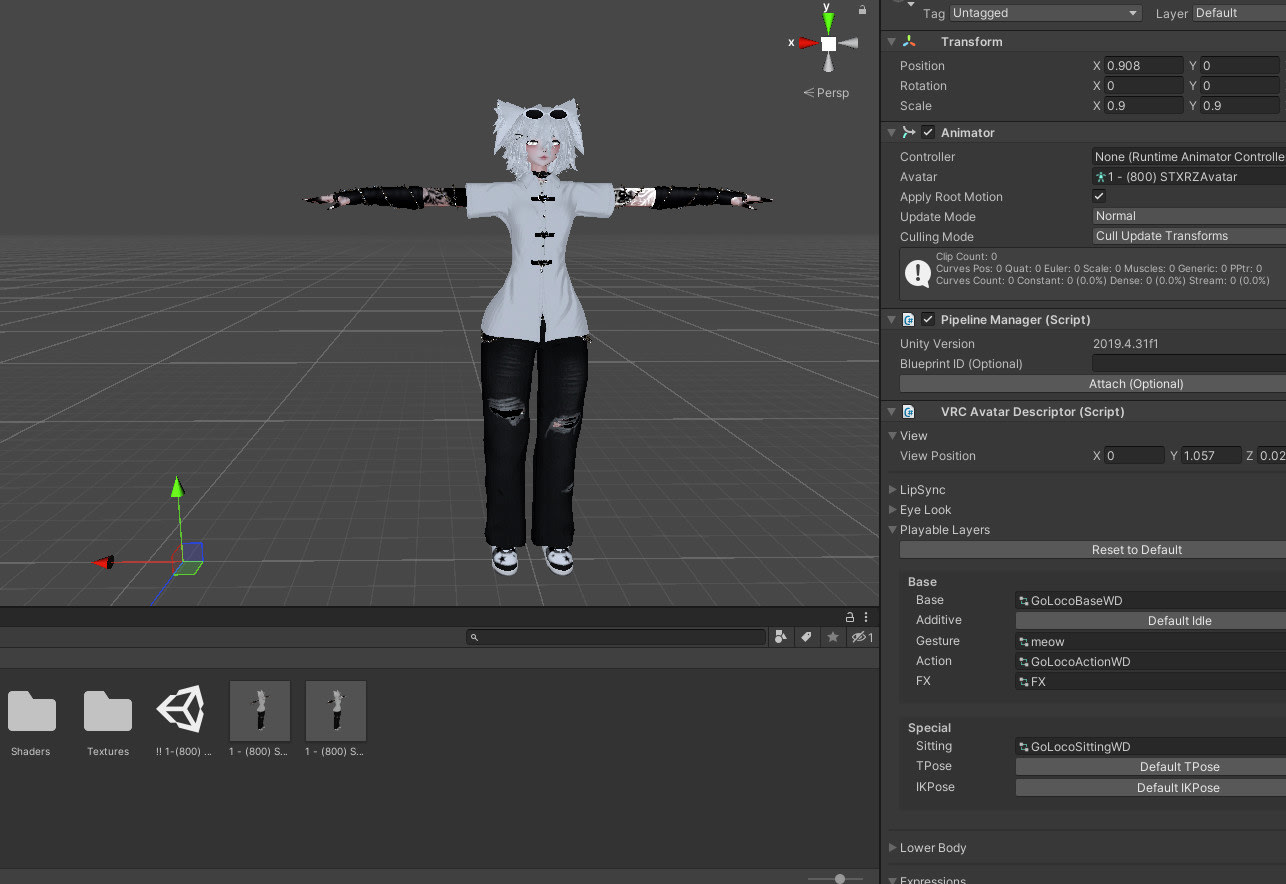Click the Project panel lock icon
The image size is (1286, 884).
pyautogui.click(x=850, y=617)
